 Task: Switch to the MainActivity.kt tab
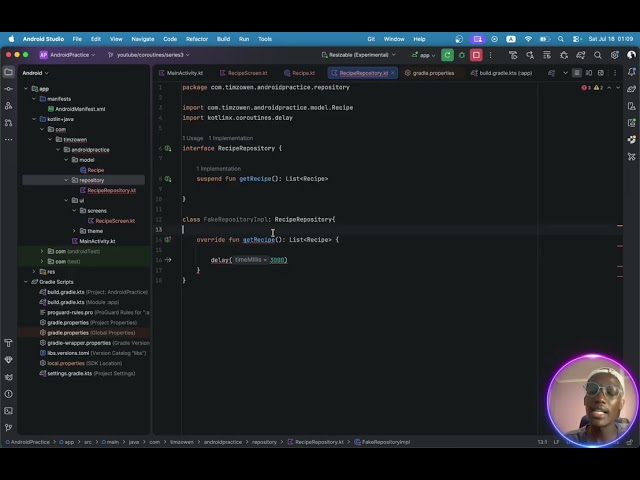(181, 73)
